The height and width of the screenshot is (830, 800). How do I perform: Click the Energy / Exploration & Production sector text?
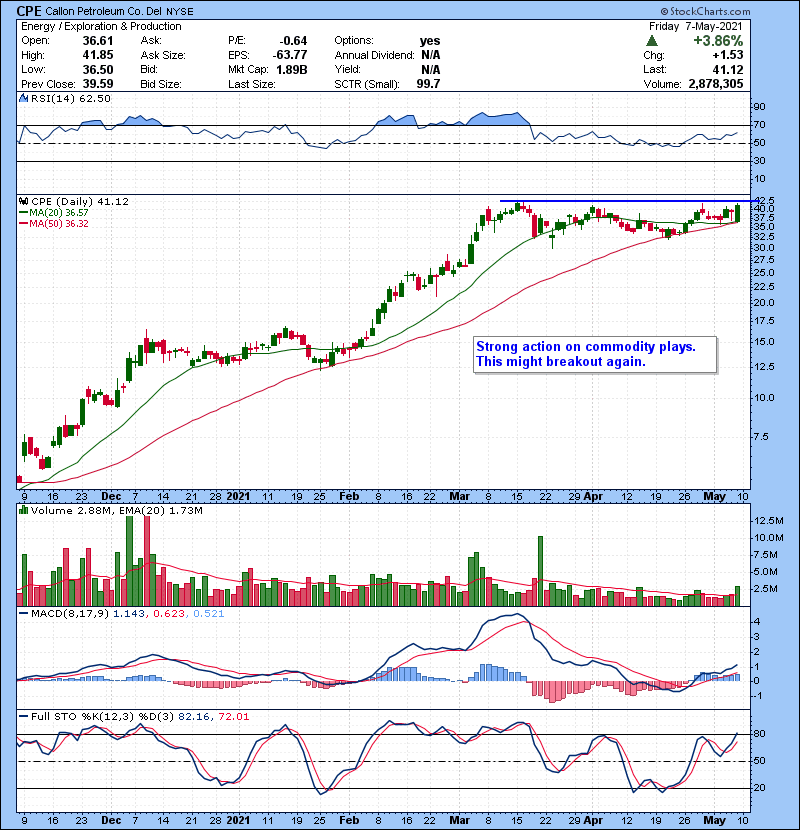100,26
